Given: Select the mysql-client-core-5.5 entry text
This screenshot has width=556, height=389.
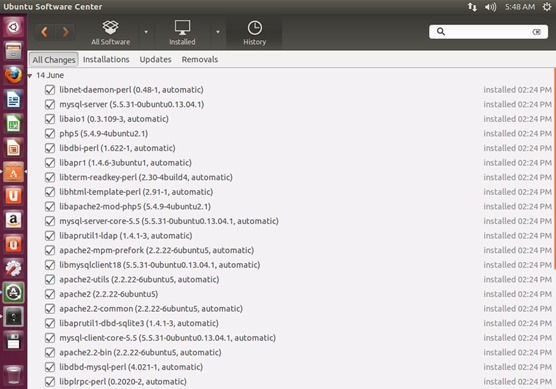Looking at the screenshot, I should [x=167, y=338].
